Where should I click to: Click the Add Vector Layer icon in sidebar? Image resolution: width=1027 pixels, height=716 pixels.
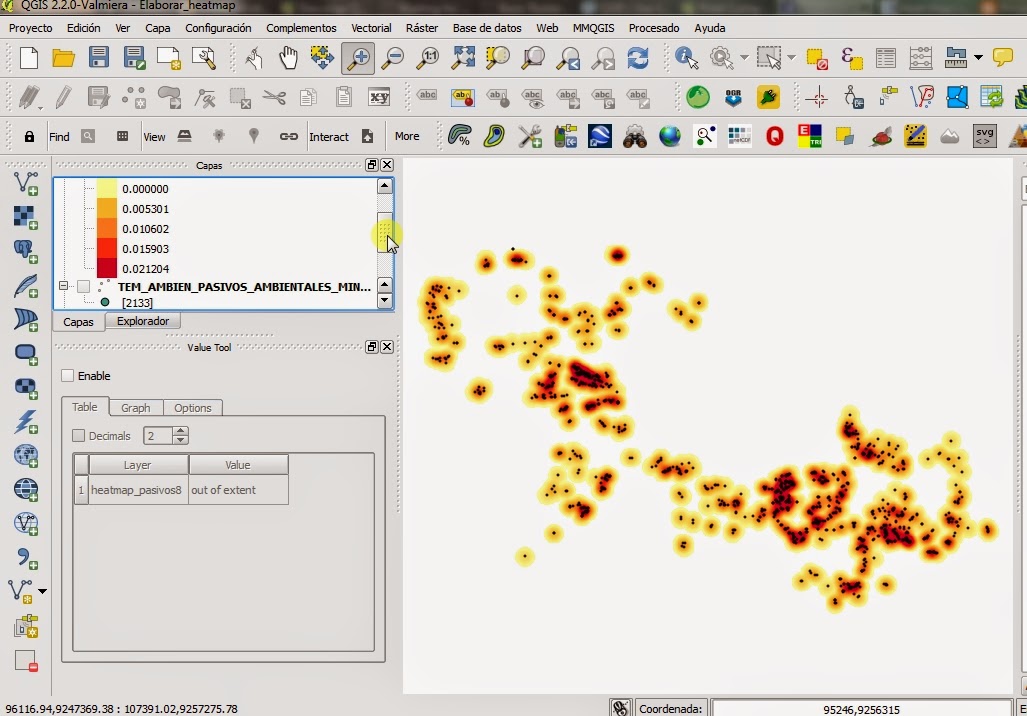(x=26, y=183)
